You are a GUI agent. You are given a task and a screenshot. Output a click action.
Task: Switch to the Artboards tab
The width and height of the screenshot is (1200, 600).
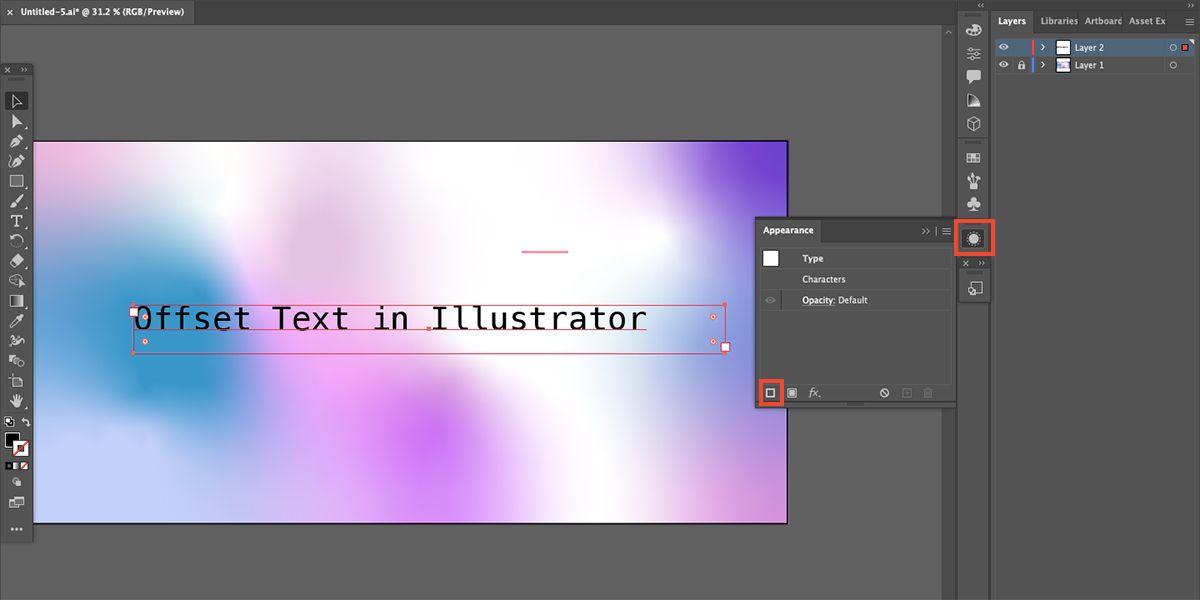[1103, 21]
